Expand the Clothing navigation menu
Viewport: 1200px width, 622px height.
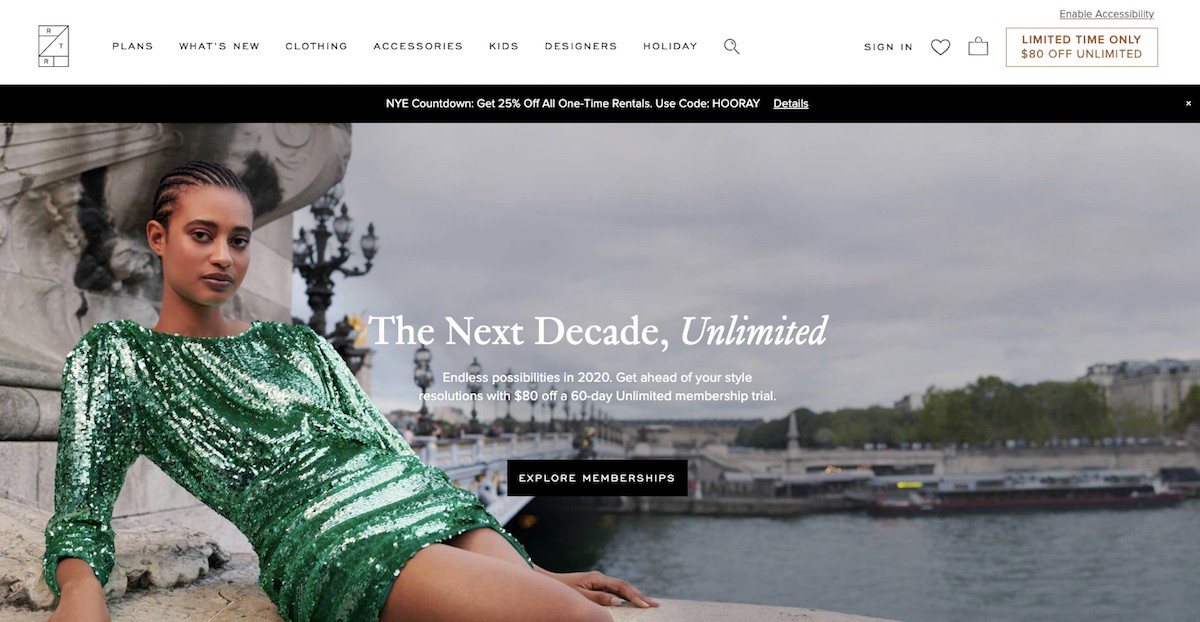pos(316,46)
